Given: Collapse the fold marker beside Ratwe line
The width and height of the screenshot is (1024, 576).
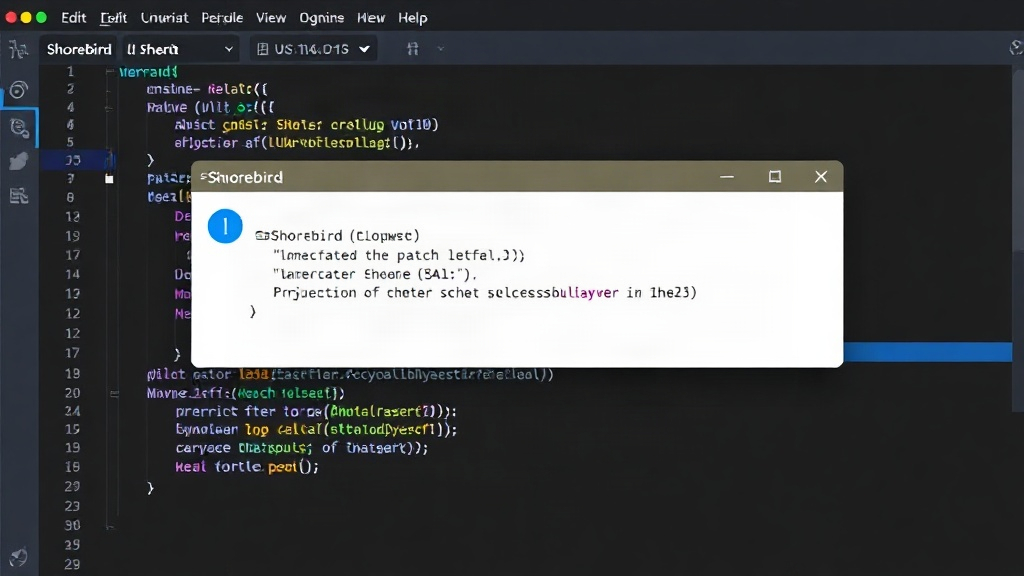Looking at the screenshot, I should pos(109,107).
